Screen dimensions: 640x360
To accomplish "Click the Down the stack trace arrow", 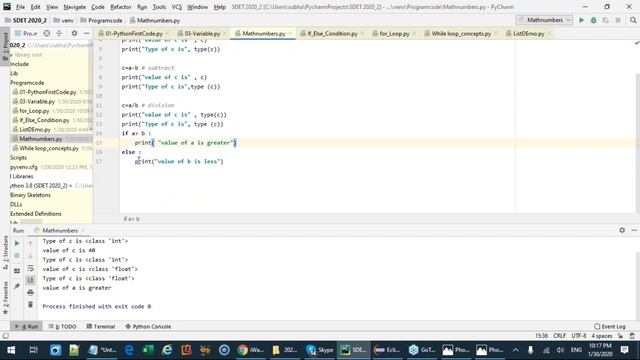I will pos(30,256).
